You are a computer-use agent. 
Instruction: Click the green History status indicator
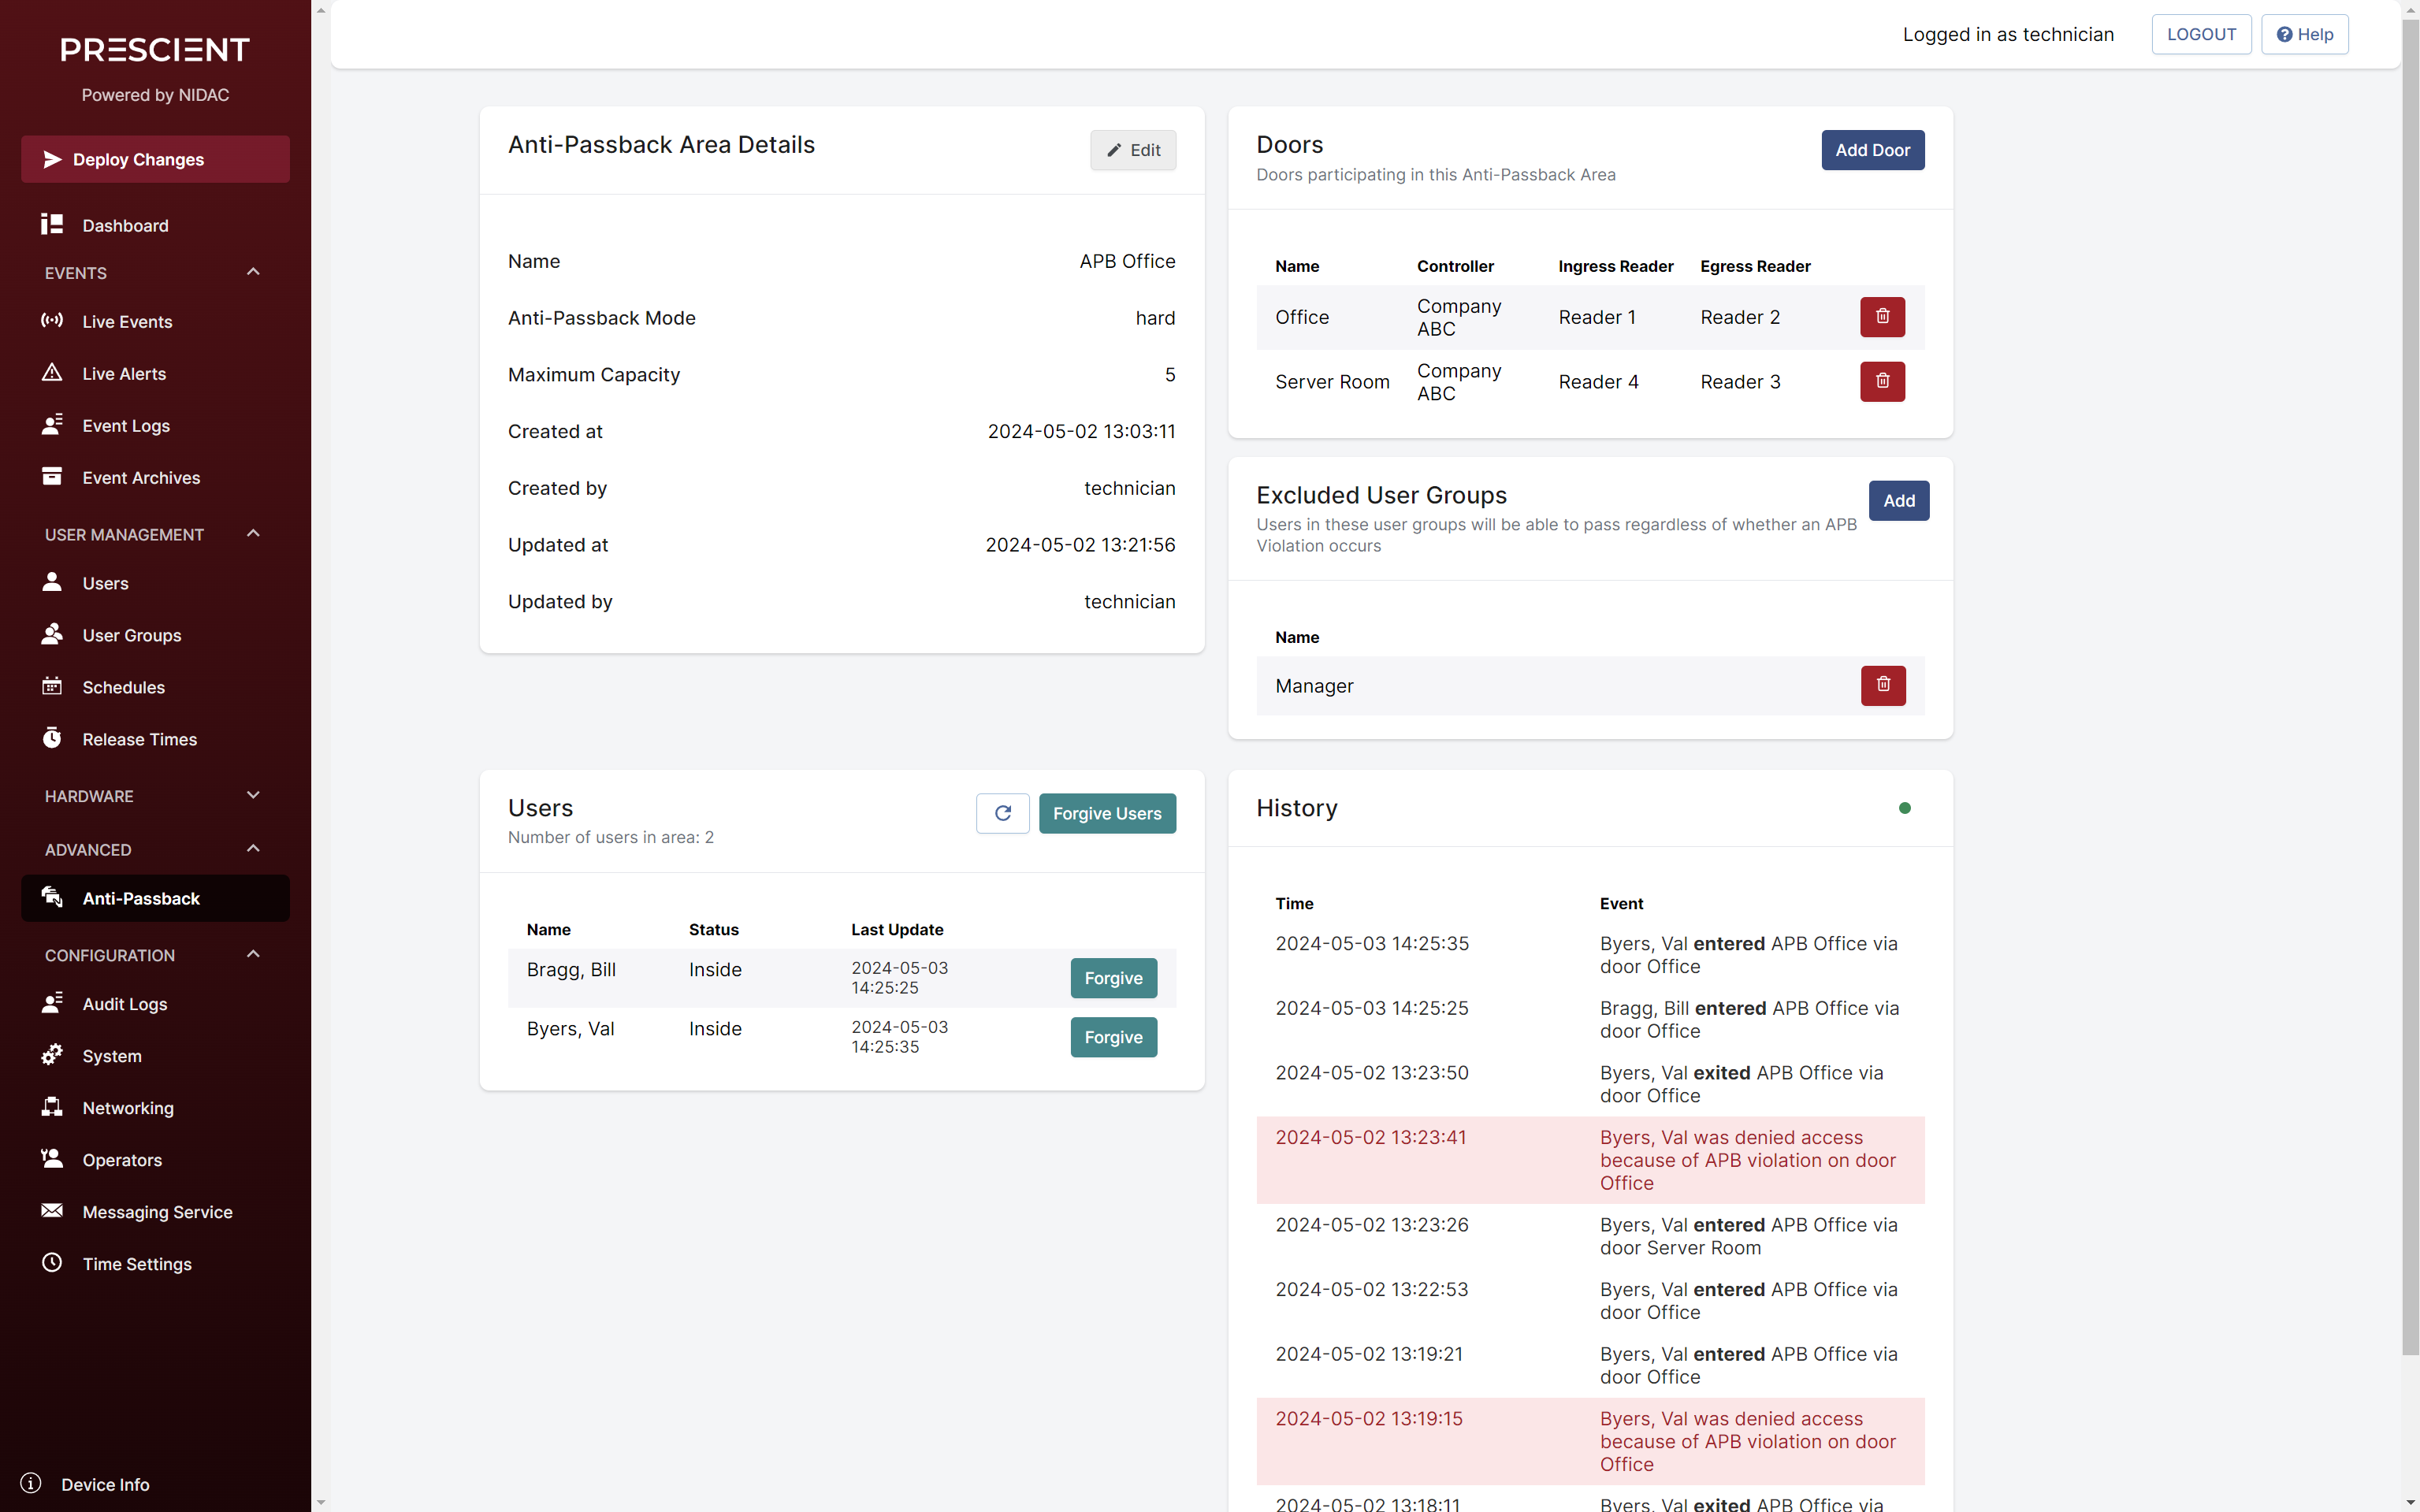(1904, 808)
